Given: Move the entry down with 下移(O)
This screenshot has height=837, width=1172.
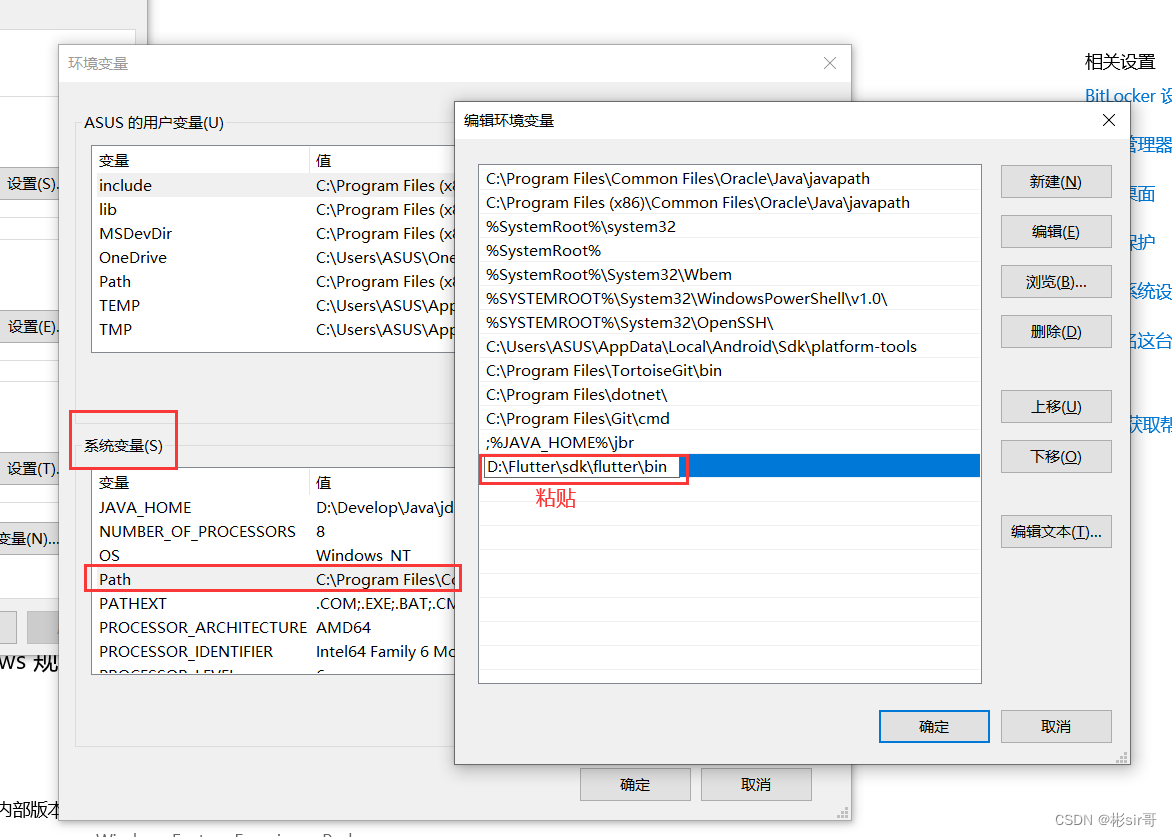Looking at the screenshot, I should 1055,457.
